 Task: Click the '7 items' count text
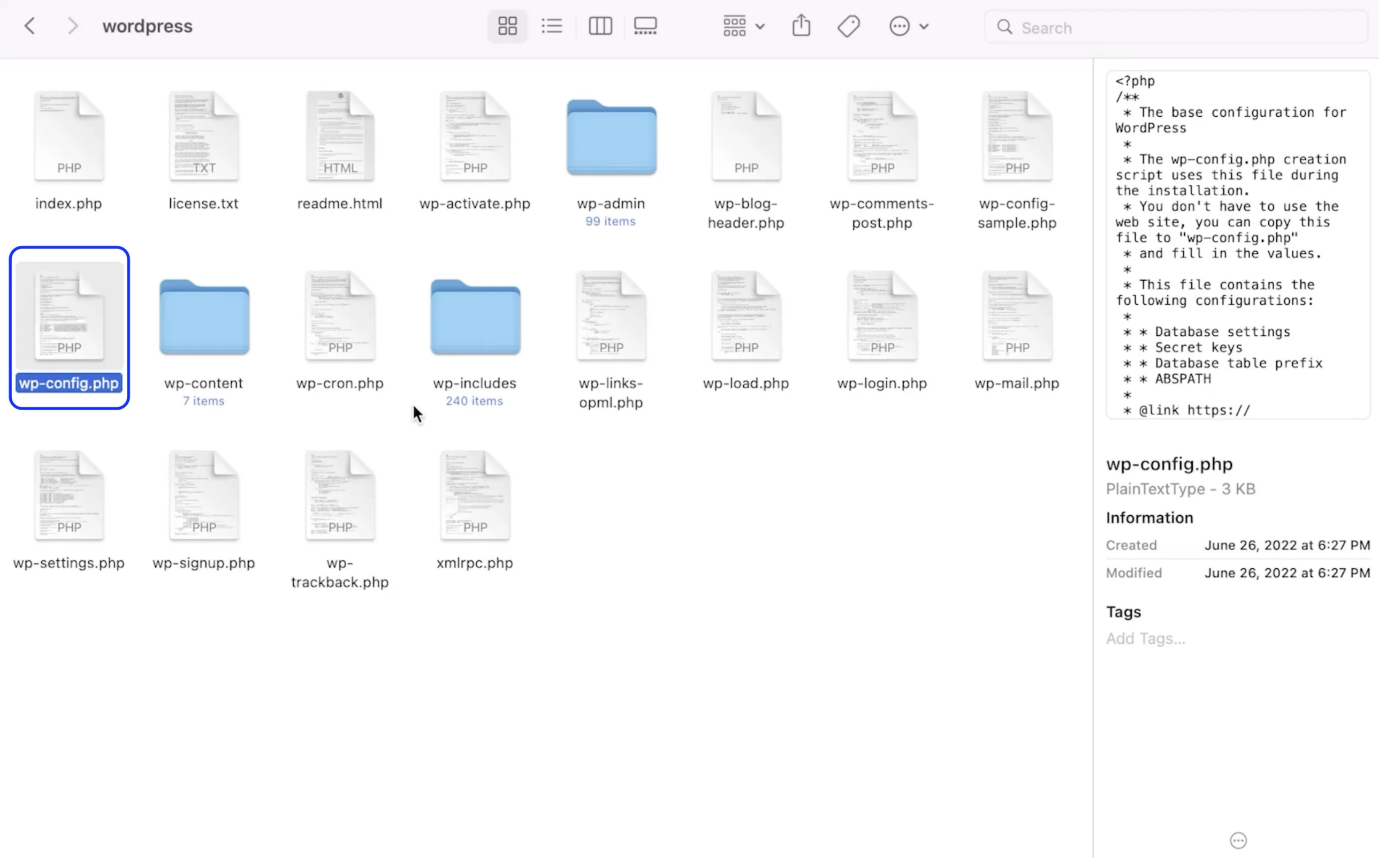204,401
